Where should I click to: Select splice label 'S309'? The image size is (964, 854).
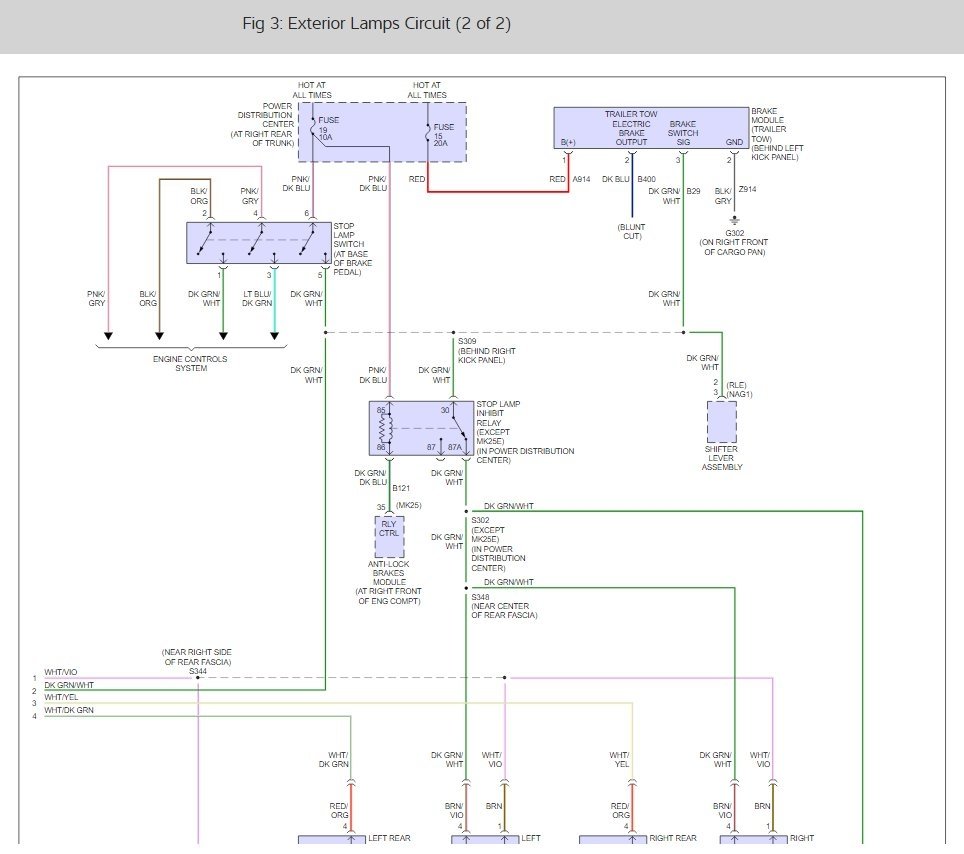coord(467,341)
